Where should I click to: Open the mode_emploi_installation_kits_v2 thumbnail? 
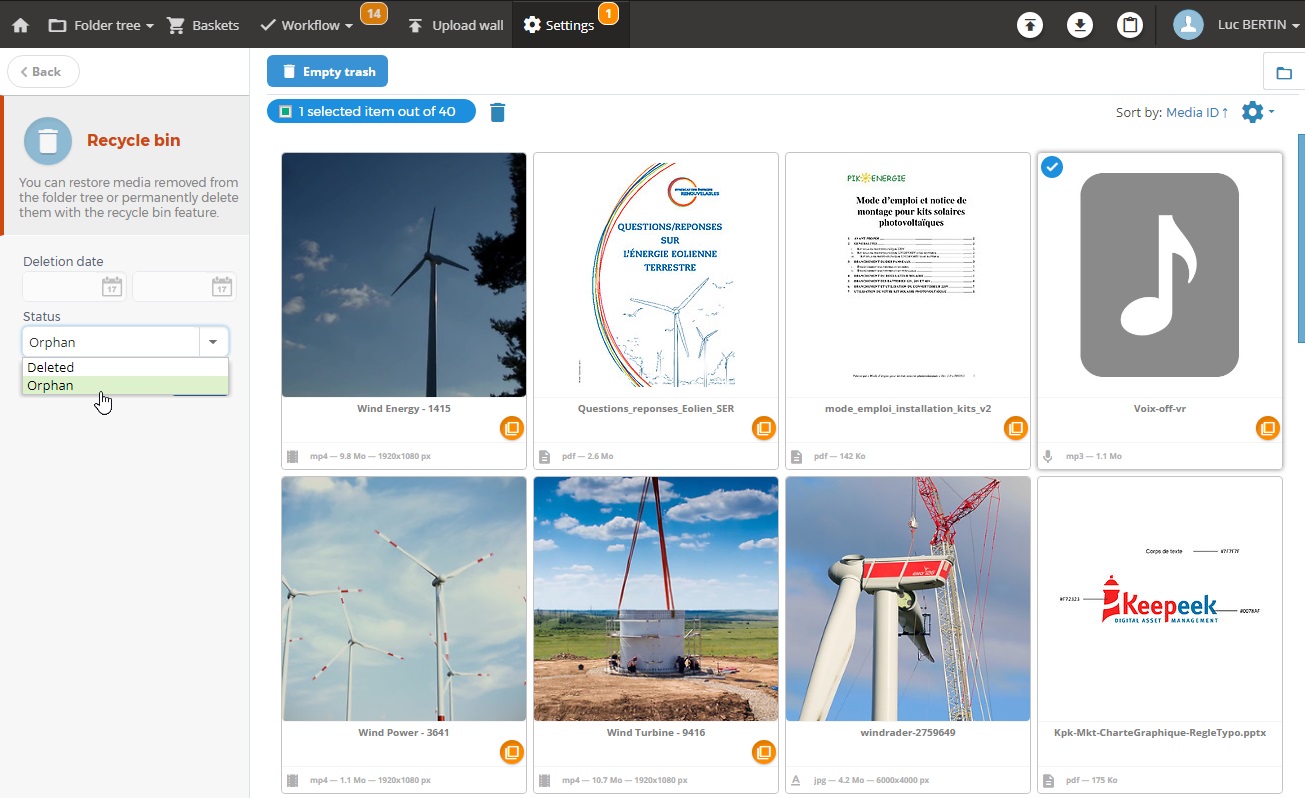(908, 275)
